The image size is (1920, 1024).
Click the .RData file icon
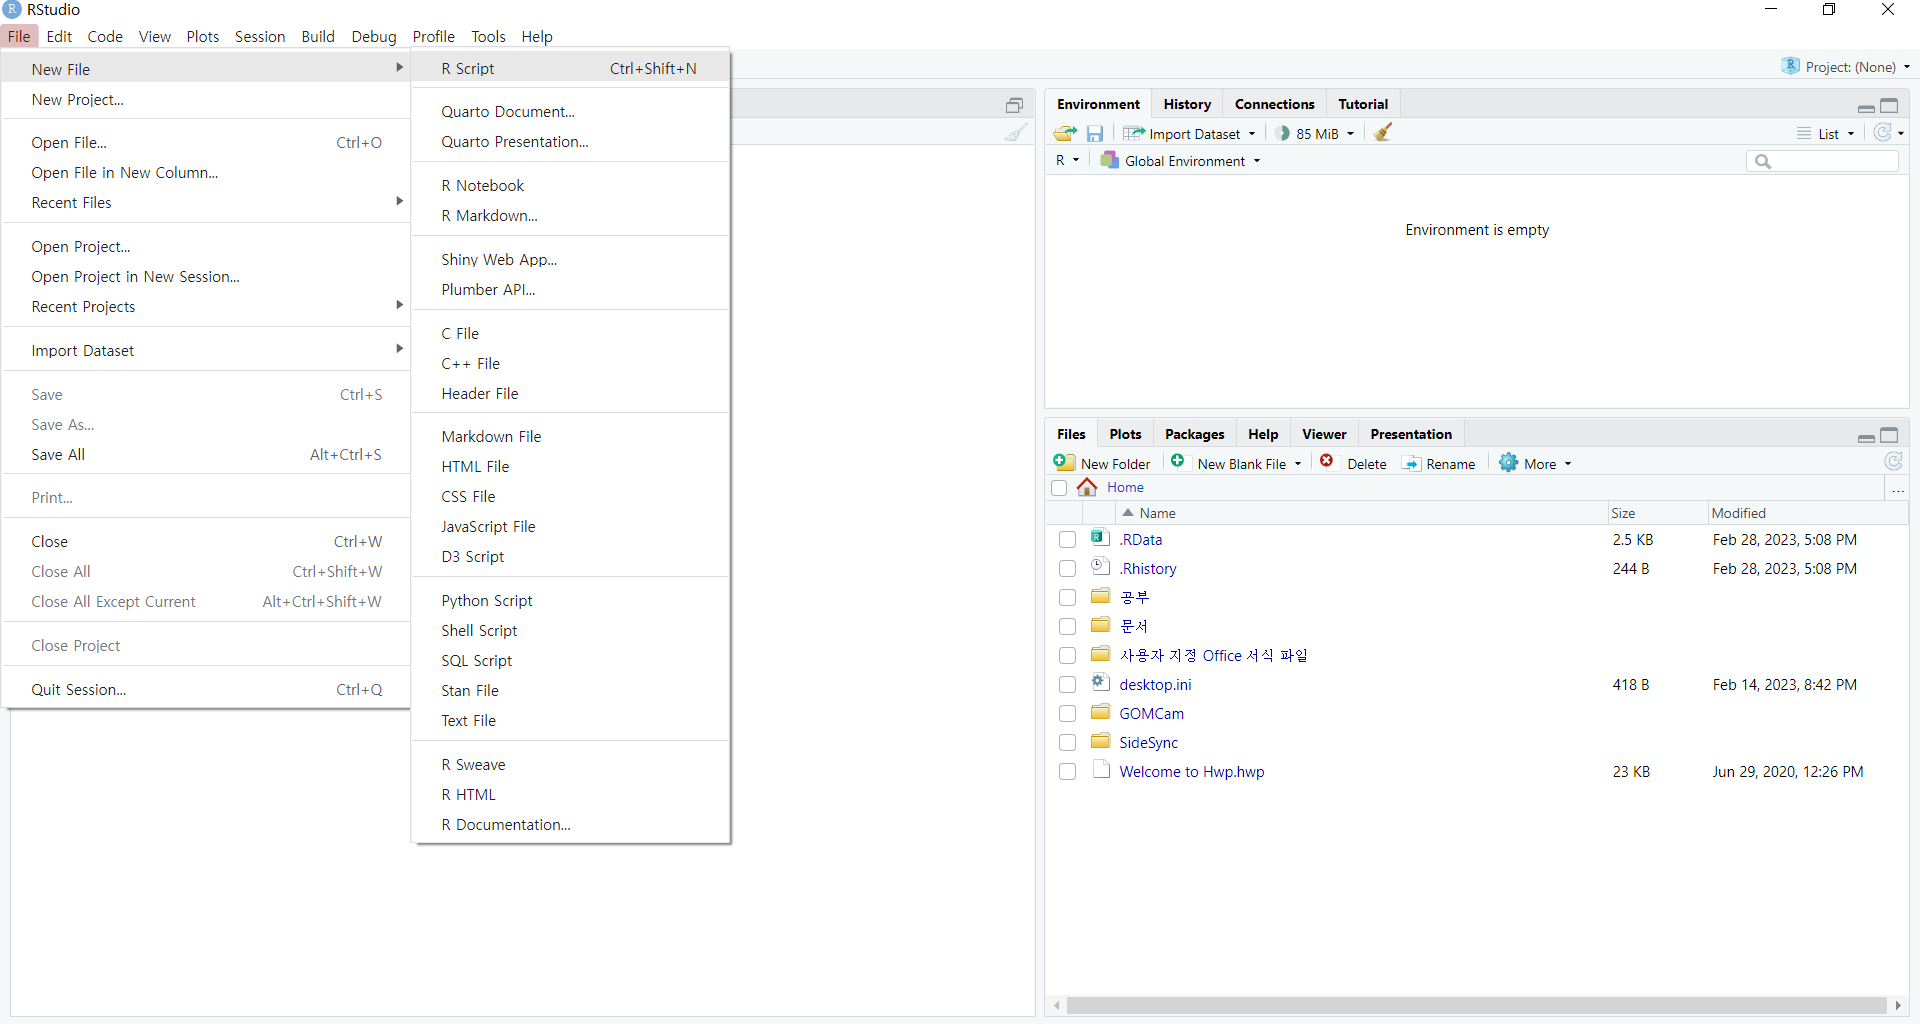[x=1100, y=538]
